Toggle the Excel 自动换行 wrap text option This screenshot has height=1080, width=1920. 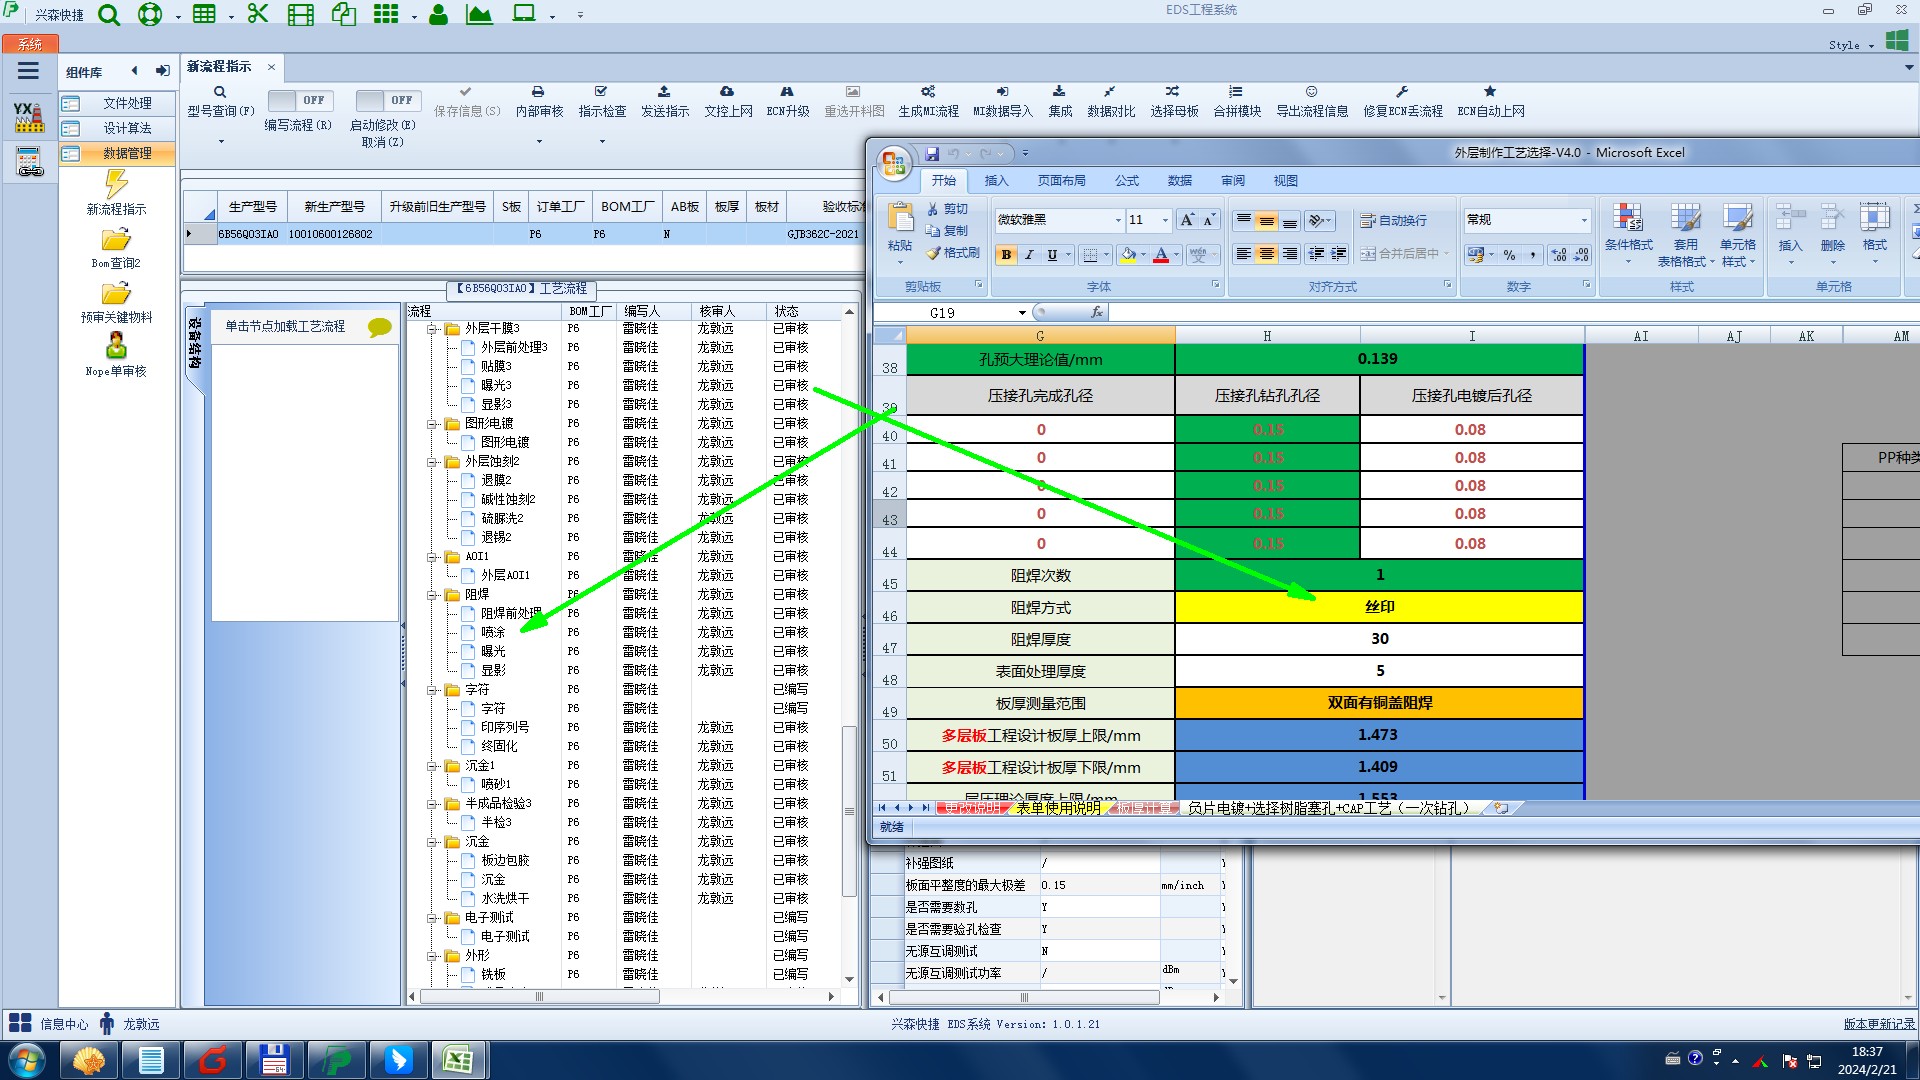coord(1393,220)
